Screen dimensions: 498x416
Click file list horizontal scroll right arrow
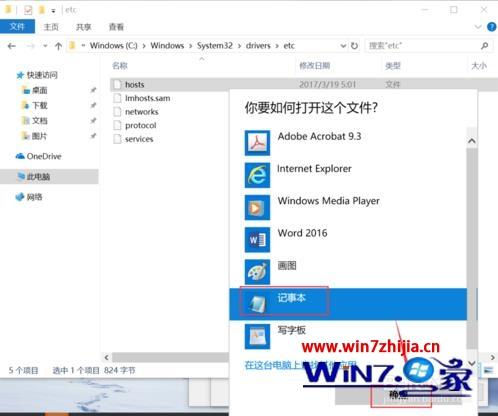pos(493,357)
